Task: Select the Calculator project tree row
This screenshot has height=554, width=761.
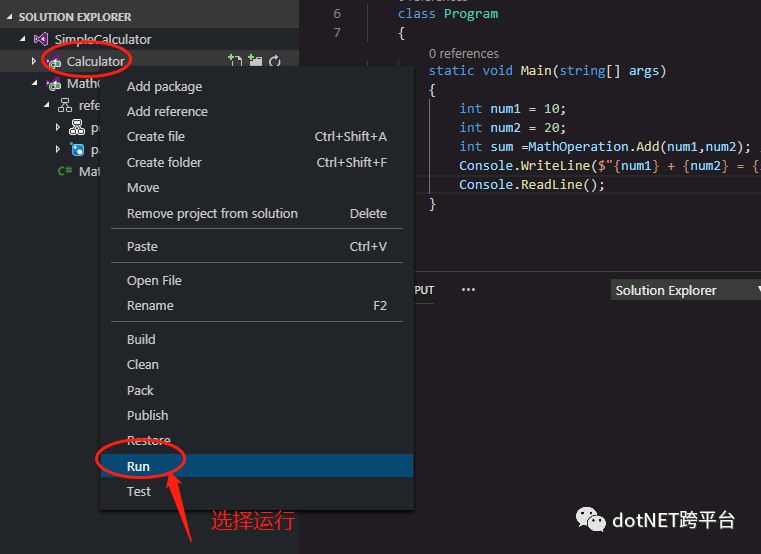Action: click(x=149, y=61)
